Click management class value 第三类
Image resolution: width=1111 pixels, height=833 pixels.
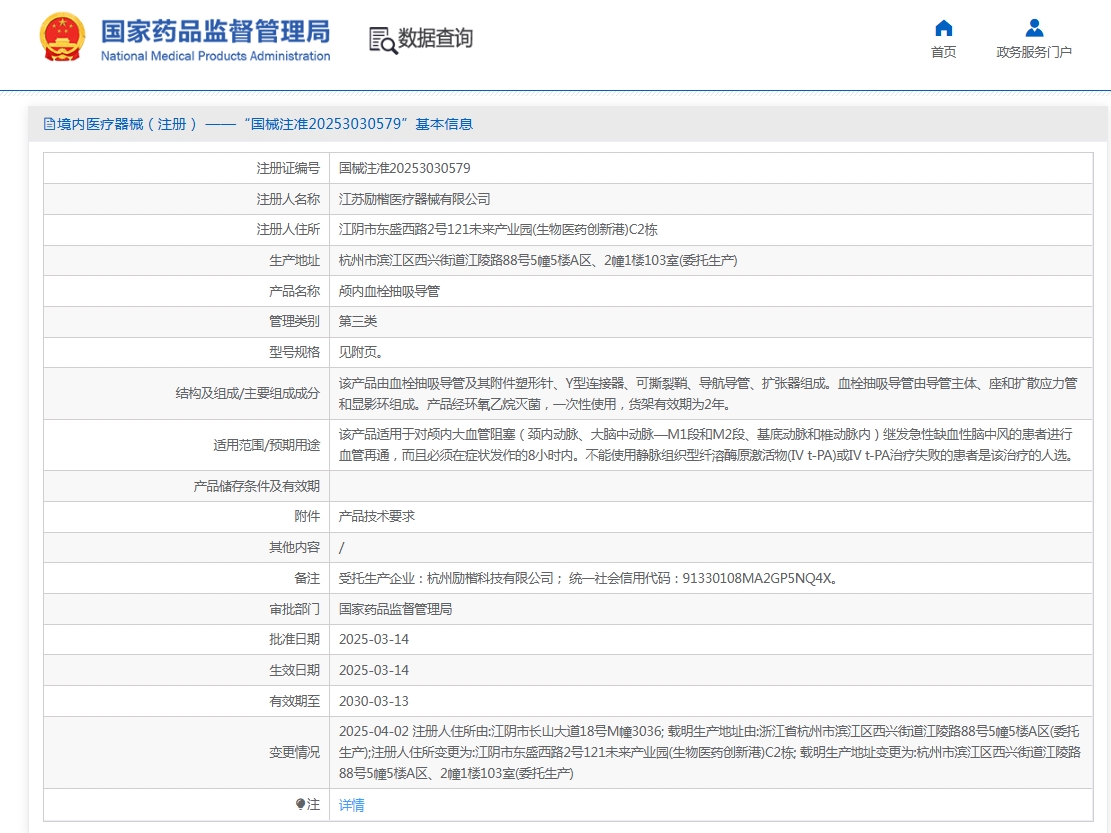coord(358,322)
